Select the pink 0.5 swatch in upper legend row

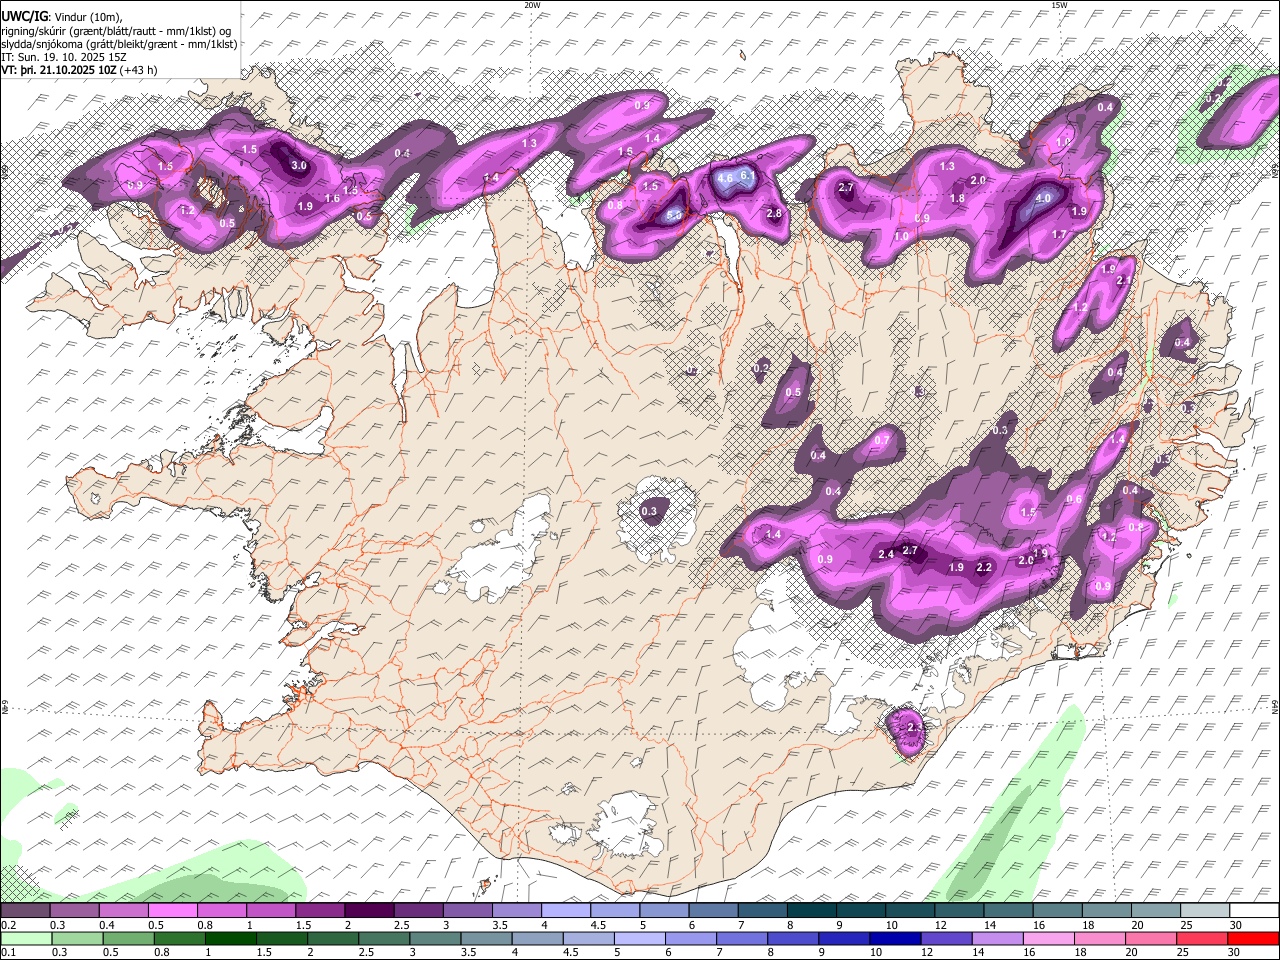[172, 911]
